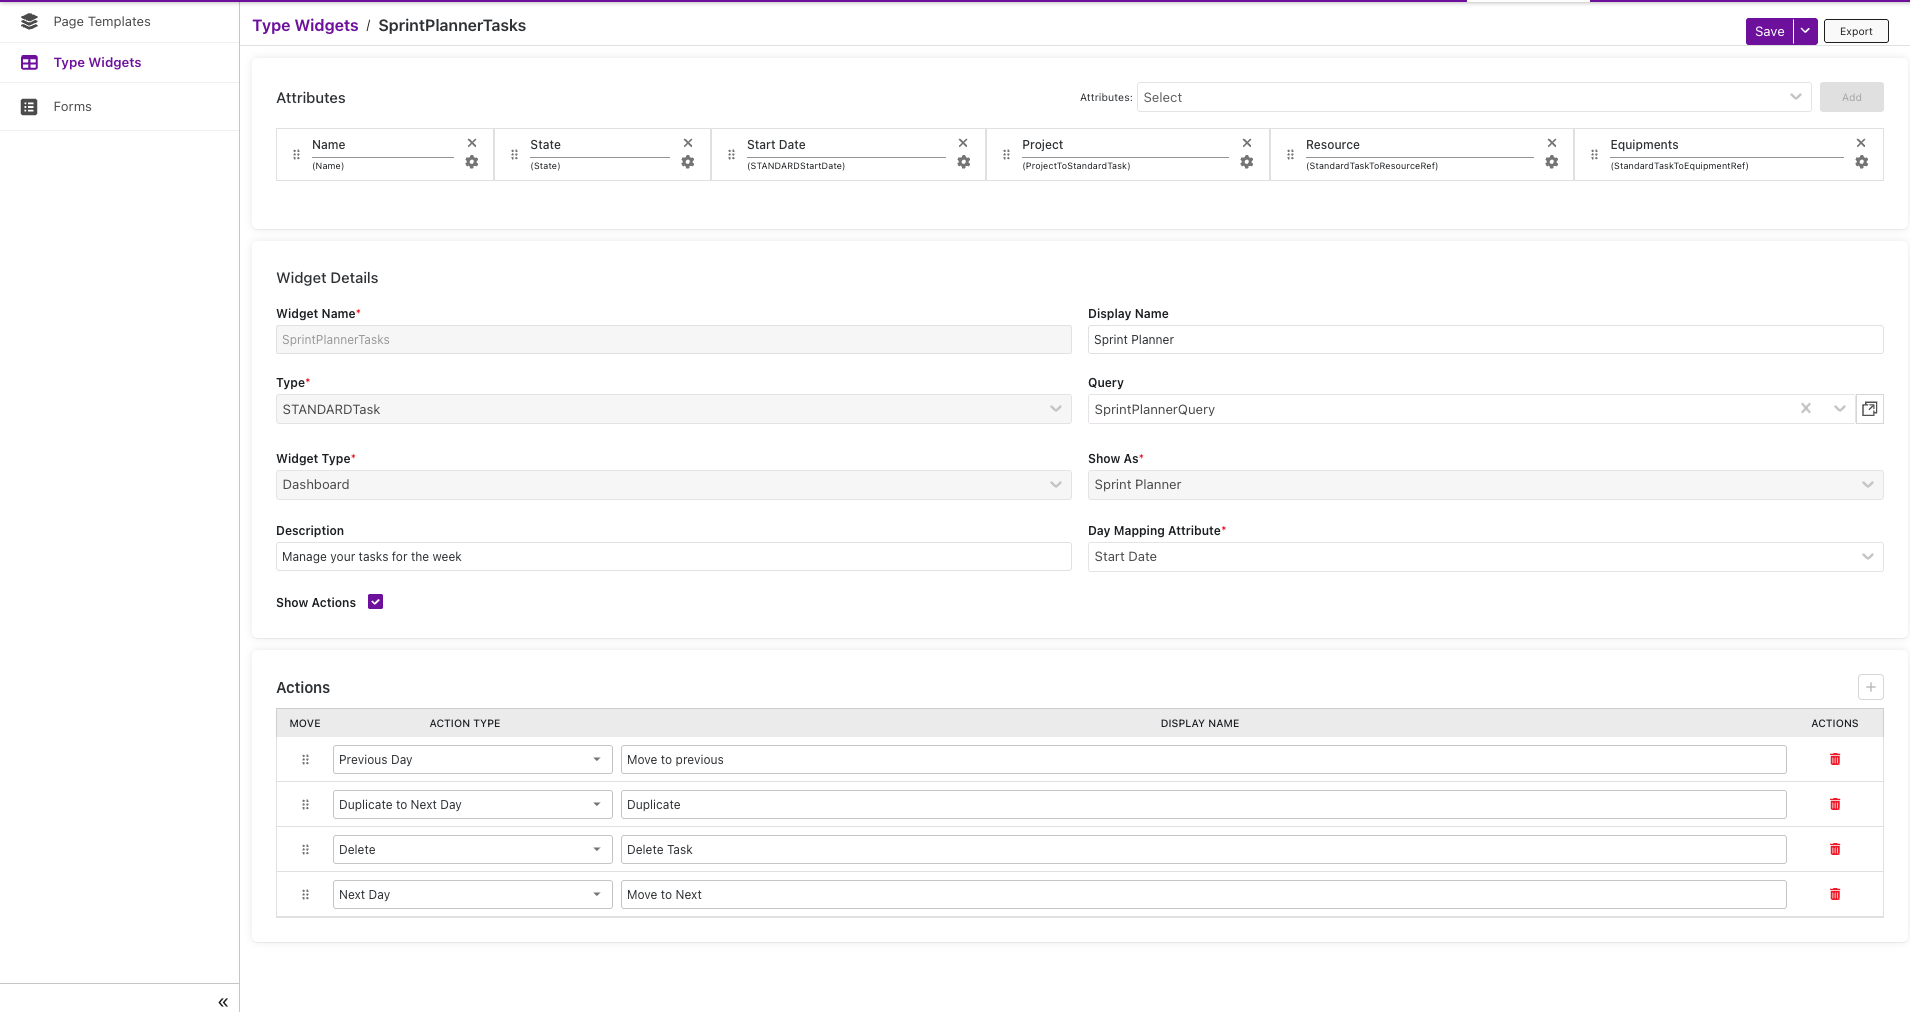The image size is (1910, 1012).
Task: Open the Widget Type Dashboard dropdown
Action: (674, 485)
